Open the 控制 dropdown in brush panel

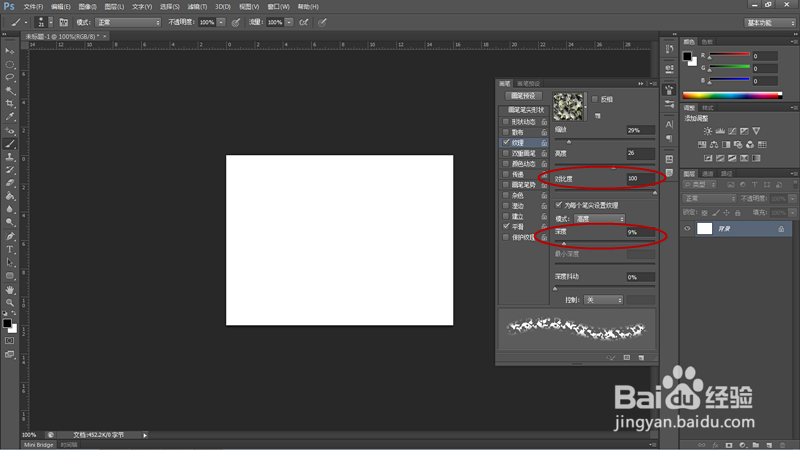(603, 300)
